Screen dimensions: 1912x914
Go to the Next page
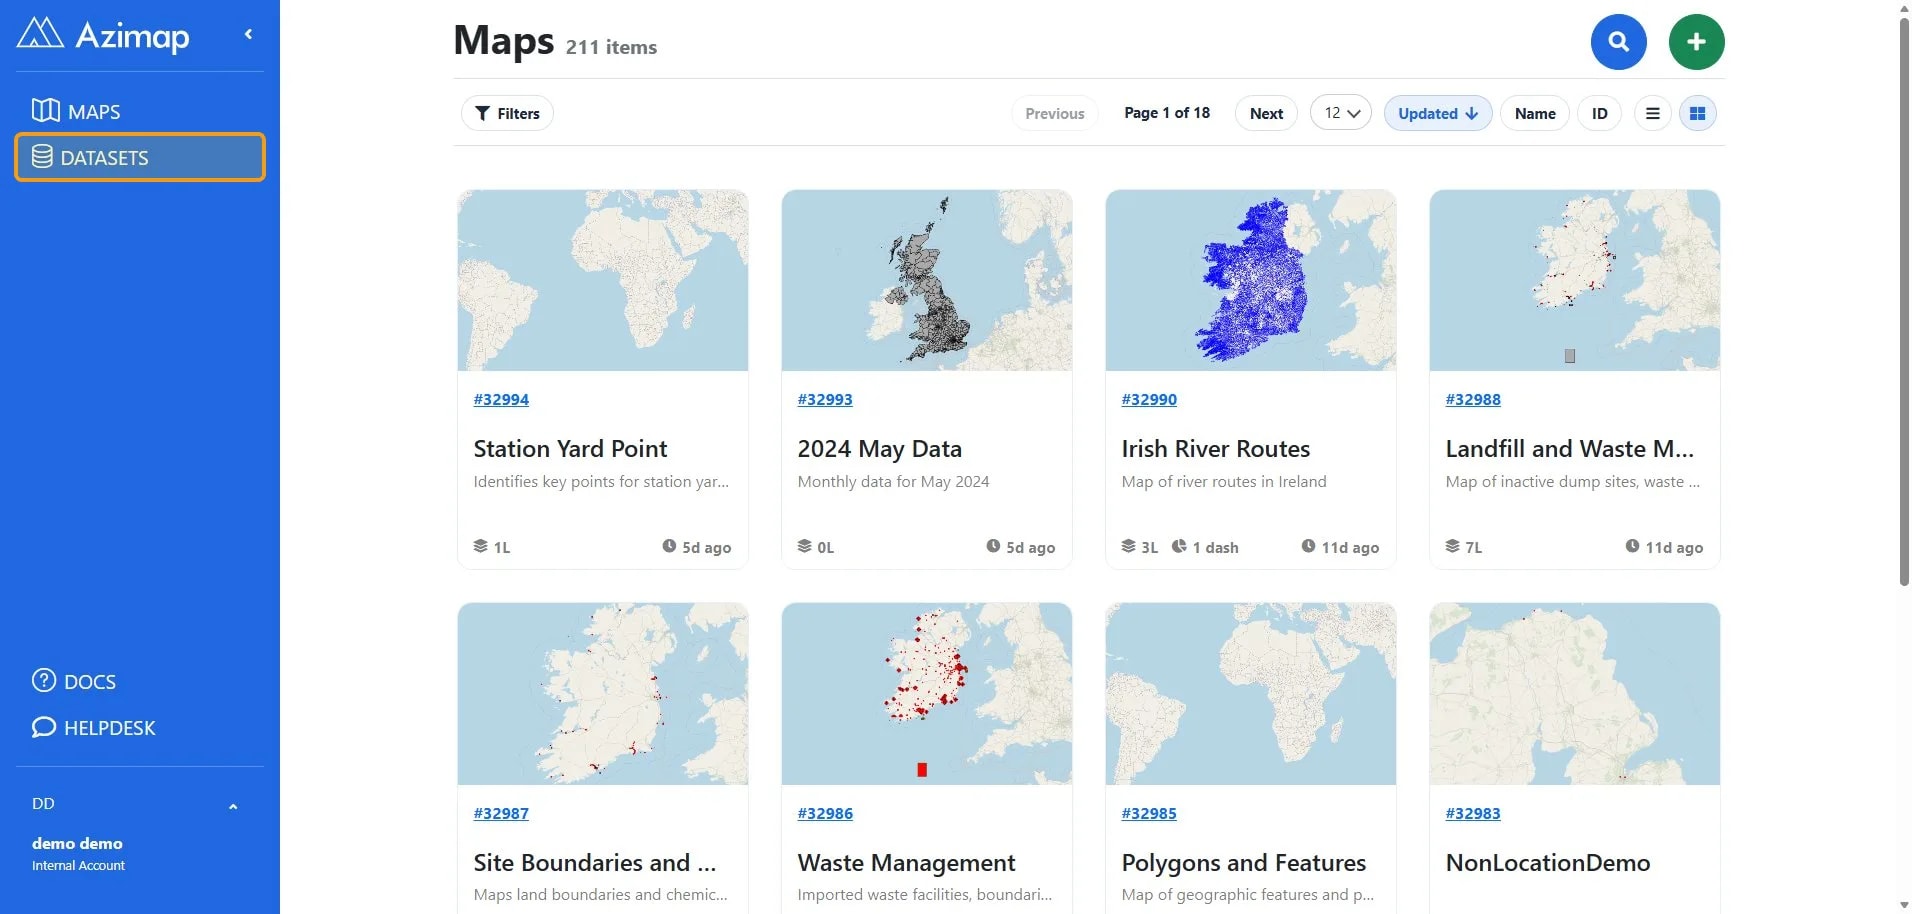(x=1266, y=114)
